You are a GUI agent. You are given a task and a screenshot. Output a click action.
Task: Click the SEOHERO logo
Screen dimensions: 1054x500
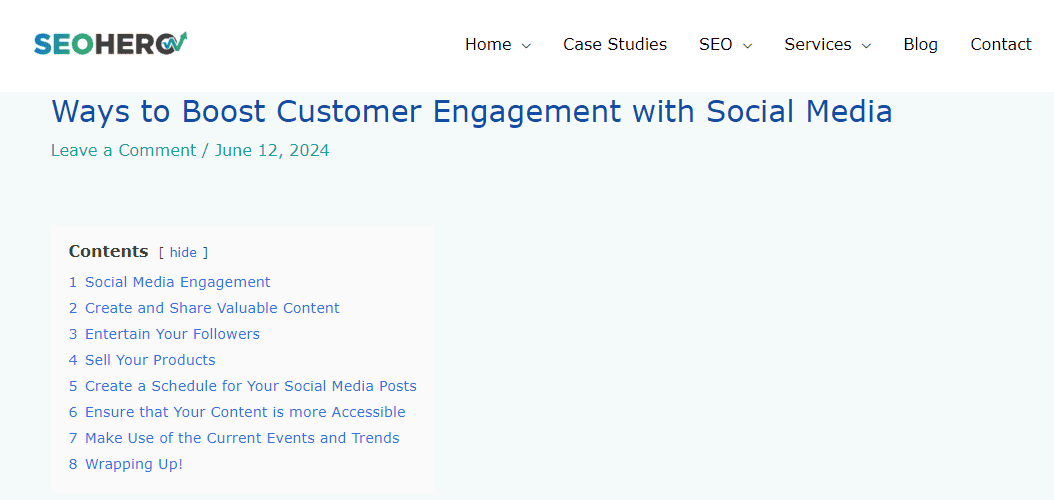[x=111, y=44]
